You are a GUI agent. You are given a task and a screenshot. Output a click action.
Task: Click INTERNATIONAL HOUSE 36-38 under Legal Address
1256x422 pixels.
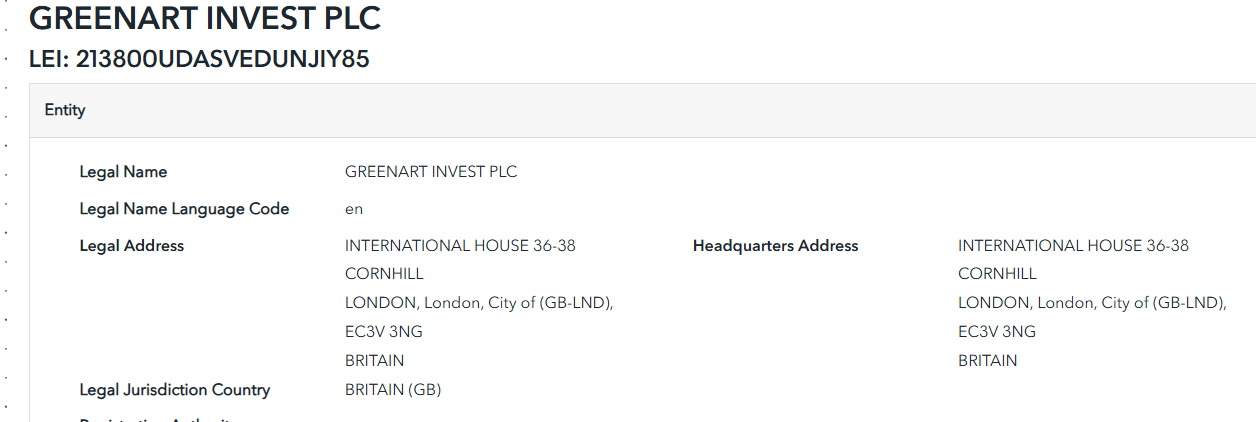point(460,246)
